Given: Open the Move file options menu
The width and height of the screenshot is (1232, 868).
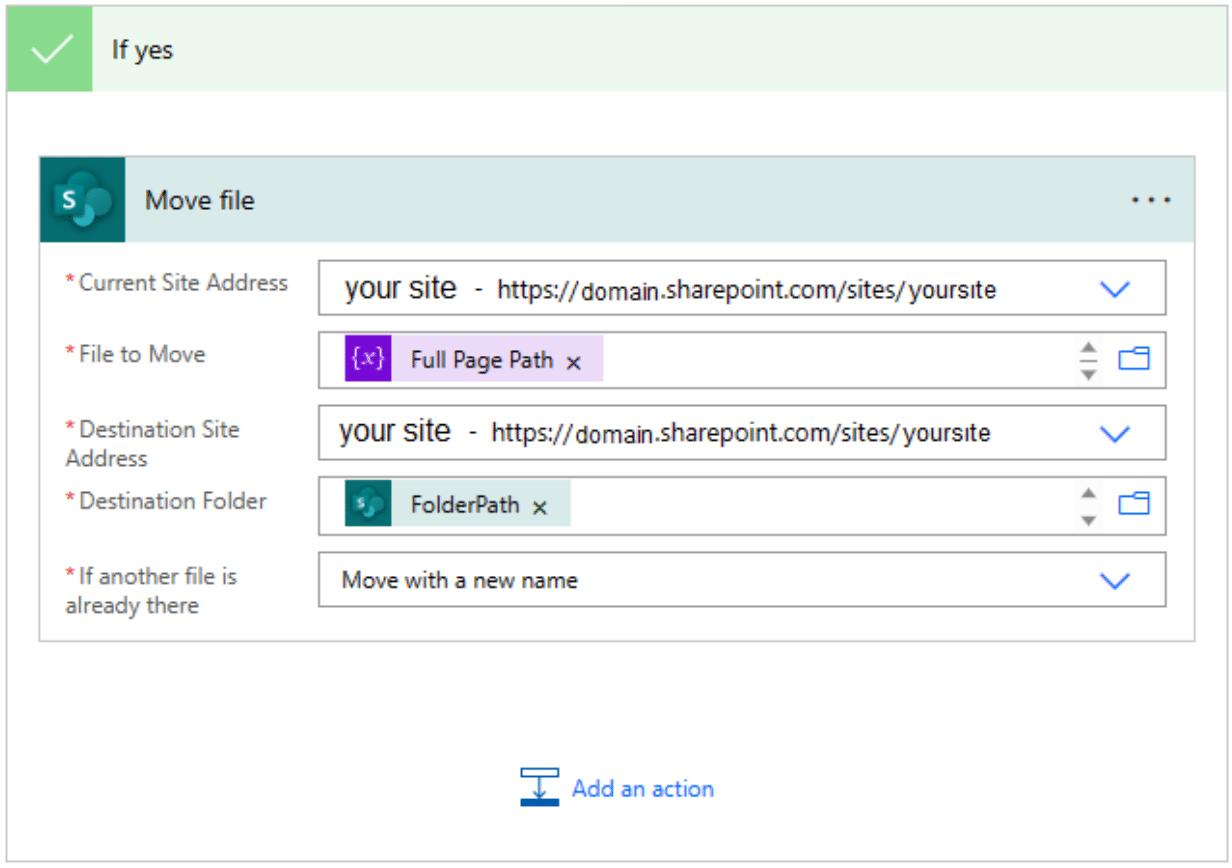Looking at the screenshot, I should coord(1151,200).
